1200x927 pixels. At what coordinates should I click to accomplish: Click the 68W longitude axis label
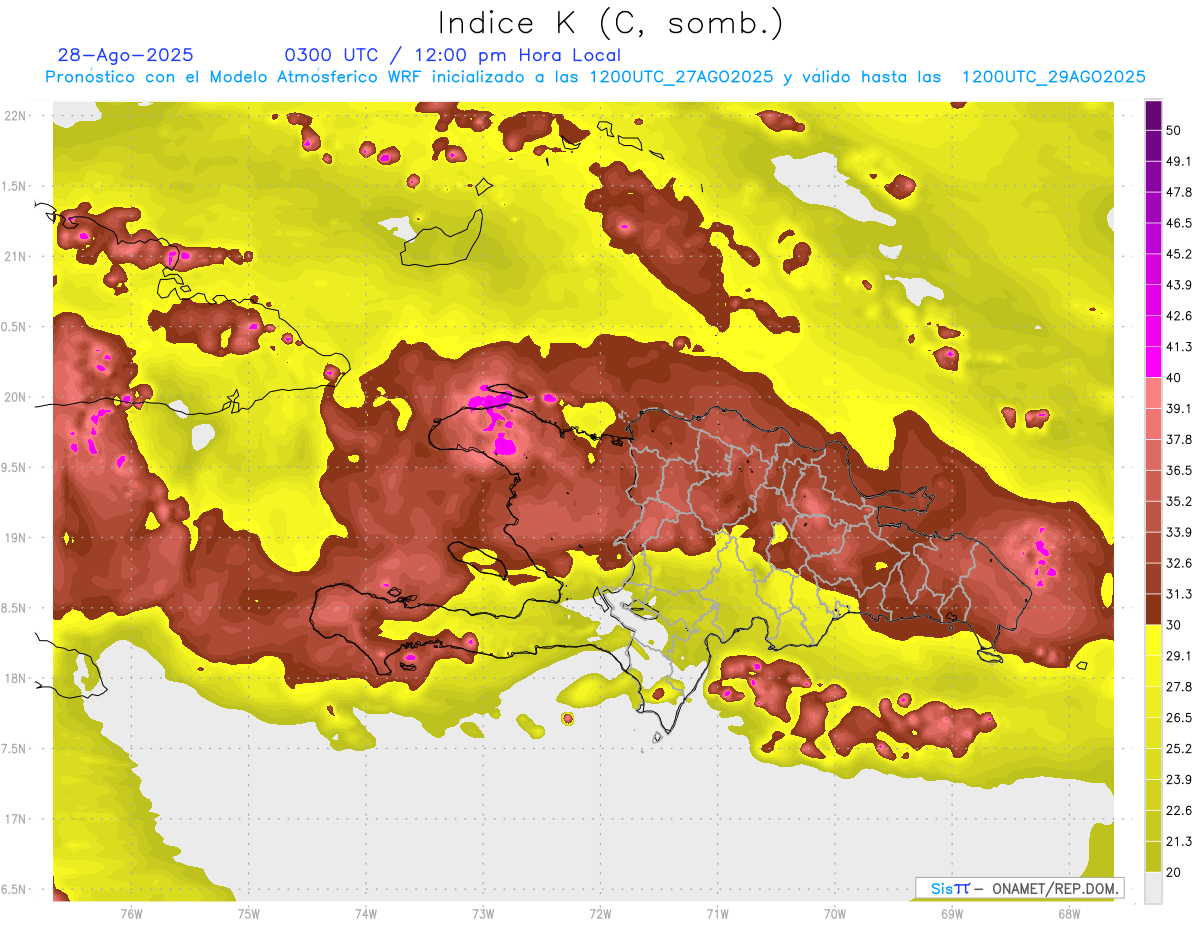coord(1068,913)
